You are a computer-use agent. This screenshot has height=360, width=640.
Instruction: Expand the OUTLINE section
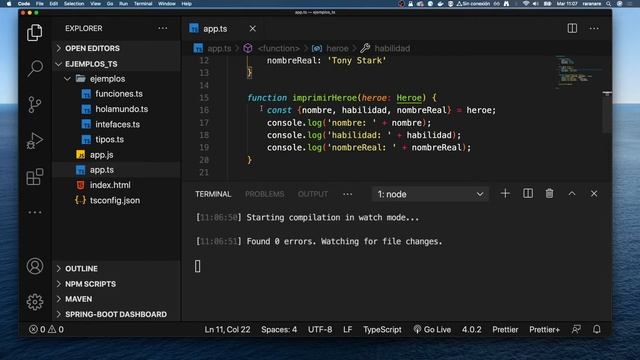[x=116, y=269]
